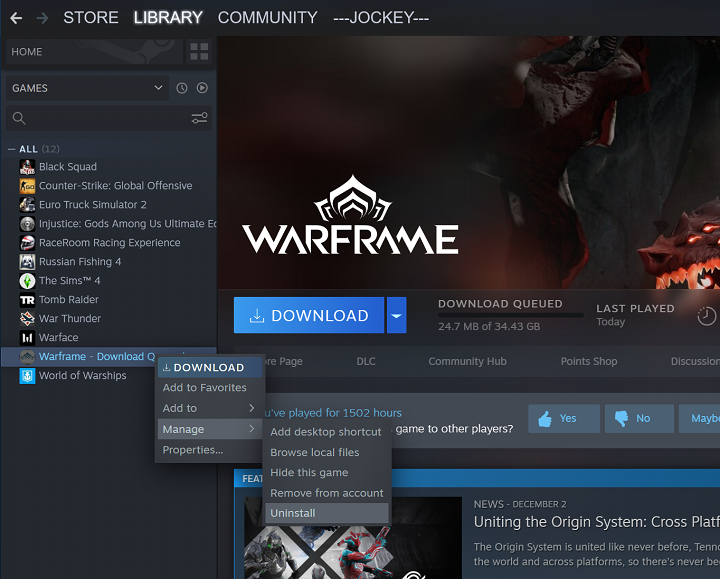The width and height of the screenshot is (720, 579).
Task: Open the Discussions link
Action: tap(695, 361)
